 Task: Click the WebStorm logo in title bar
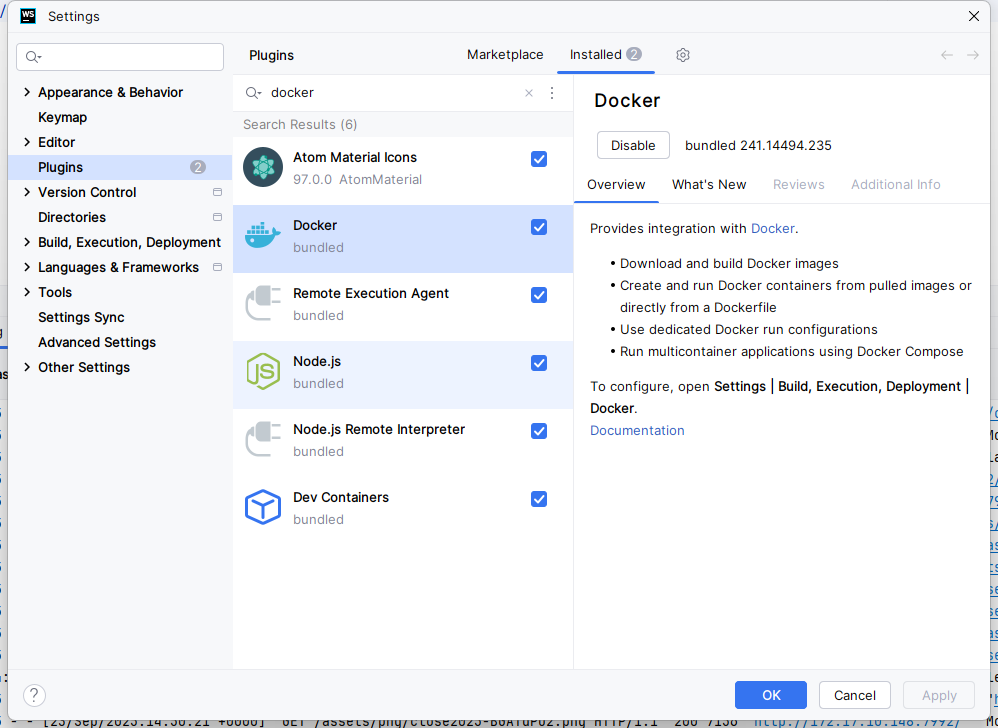(x=28, y=16)
